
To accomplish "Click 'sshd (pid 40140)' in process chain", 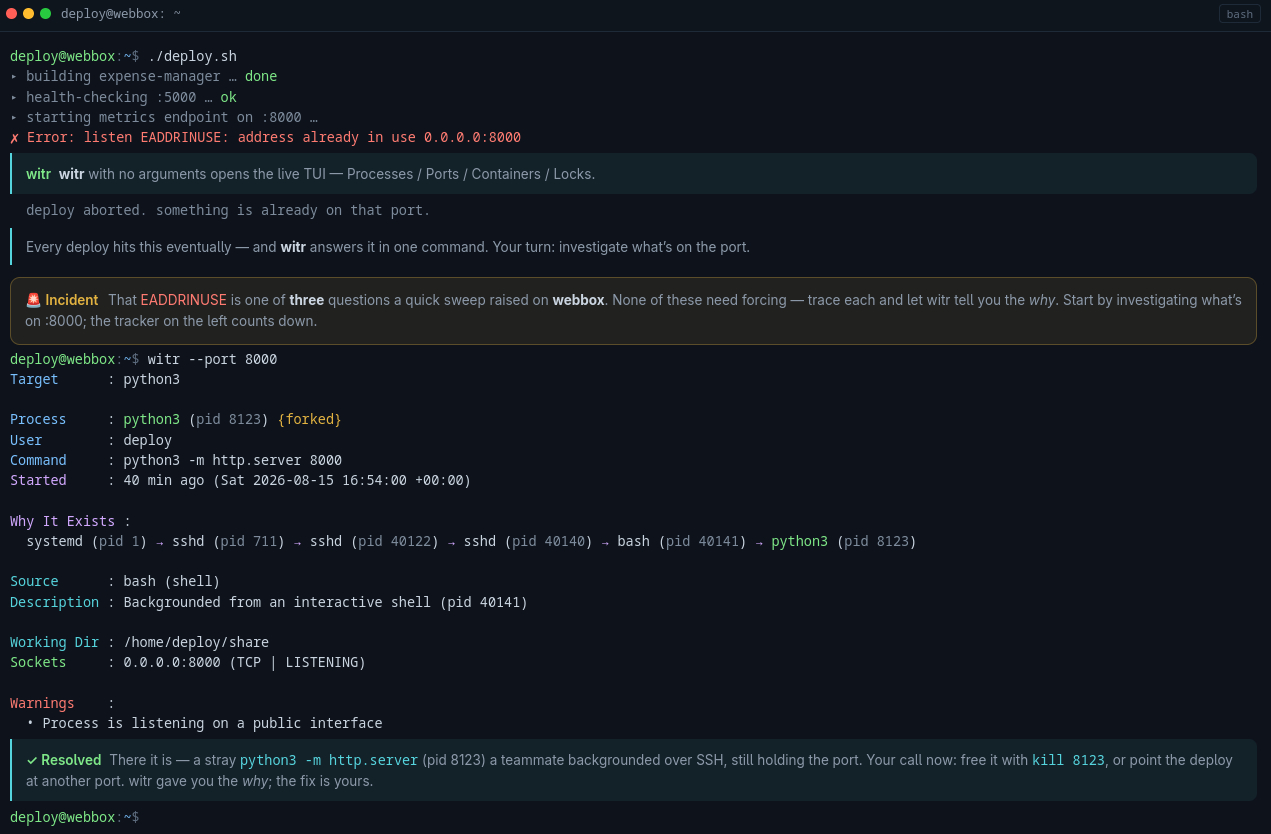I will click(x=529, y=541).
